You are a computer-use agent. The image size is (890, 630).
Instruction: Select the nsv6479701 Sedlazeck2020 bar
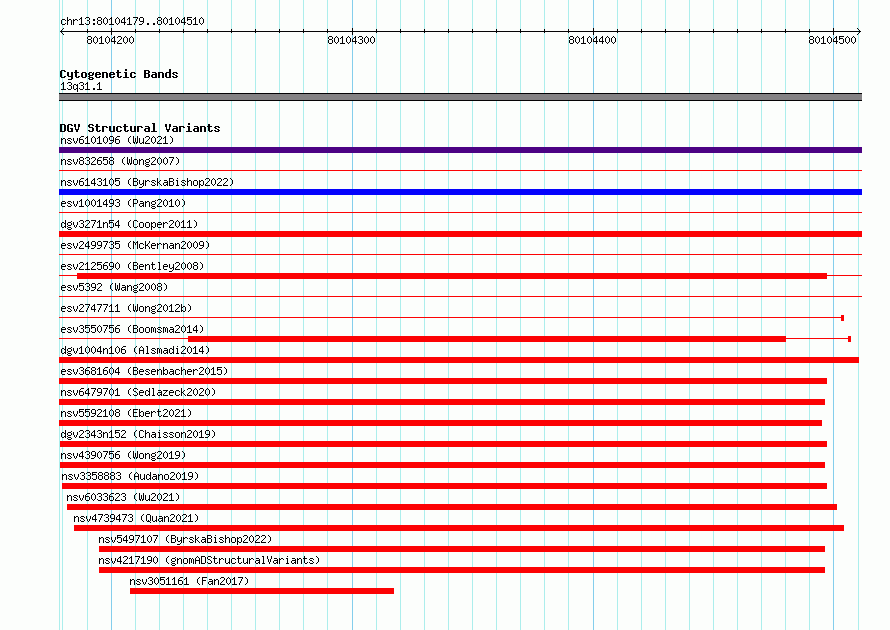pos(442,402)
